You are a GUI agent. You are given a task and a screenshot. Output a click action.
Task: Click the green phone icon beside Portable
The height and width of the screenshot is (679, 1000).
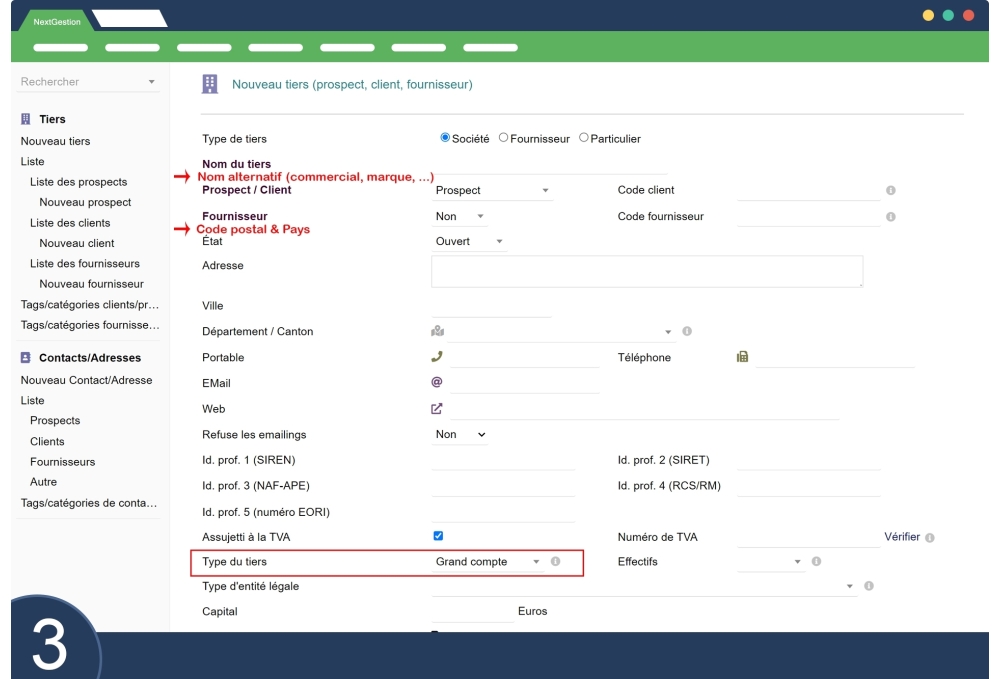437,357
